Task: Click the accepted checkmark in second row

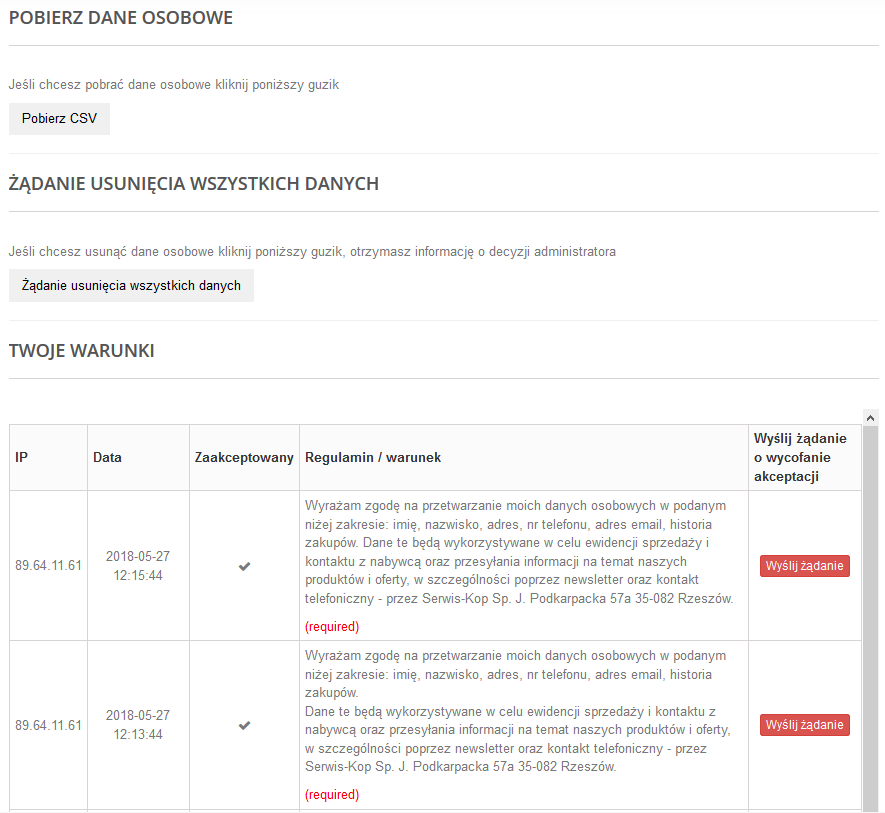Action: (x=244, y=725)
